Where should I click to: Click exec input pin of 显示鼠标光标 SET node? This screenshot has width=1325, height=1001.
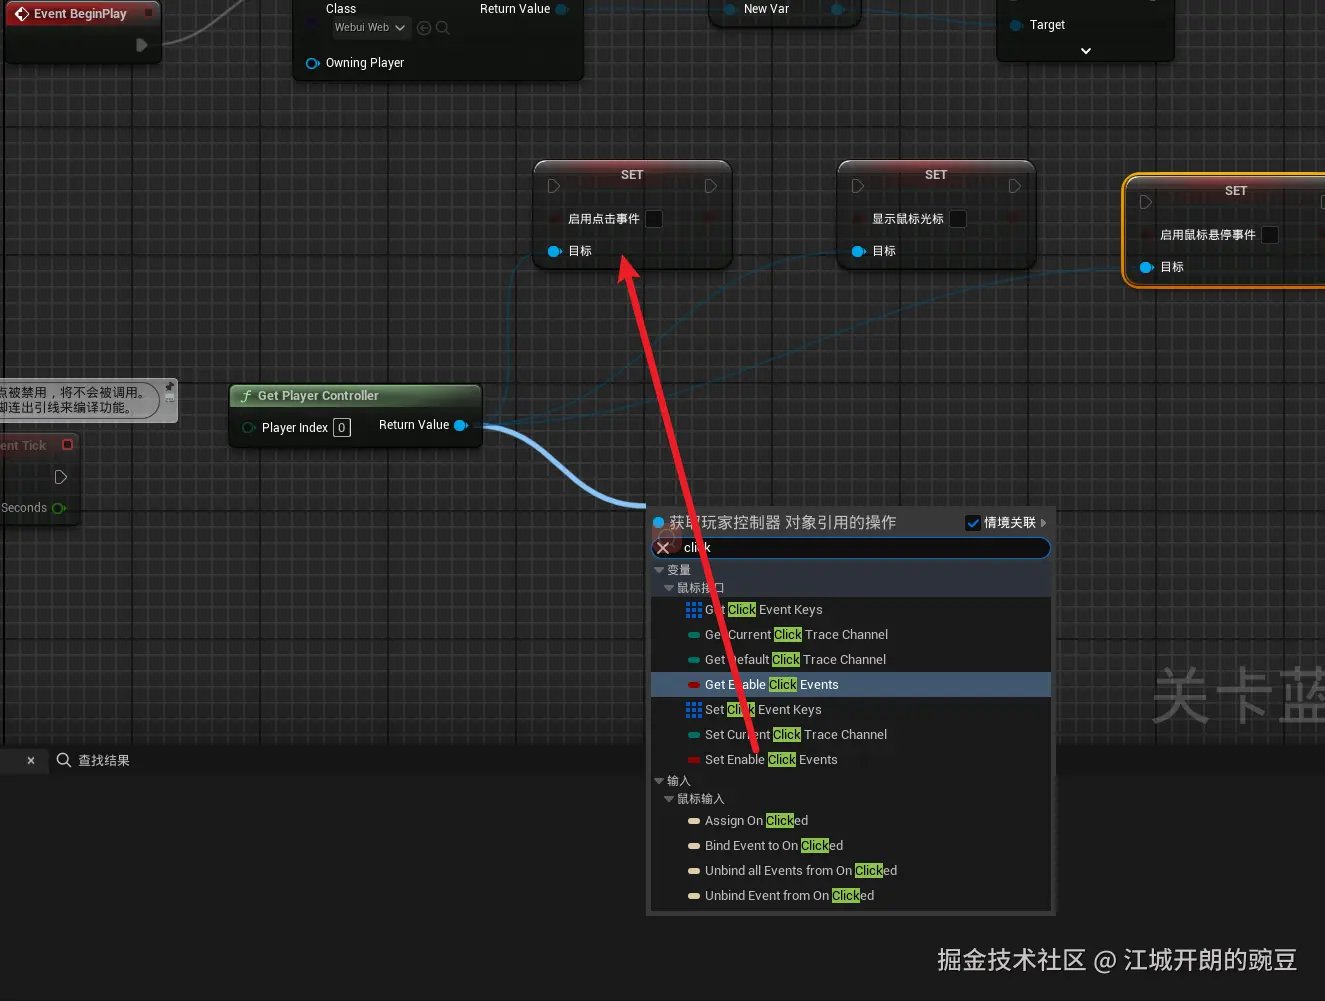[858, 186]
